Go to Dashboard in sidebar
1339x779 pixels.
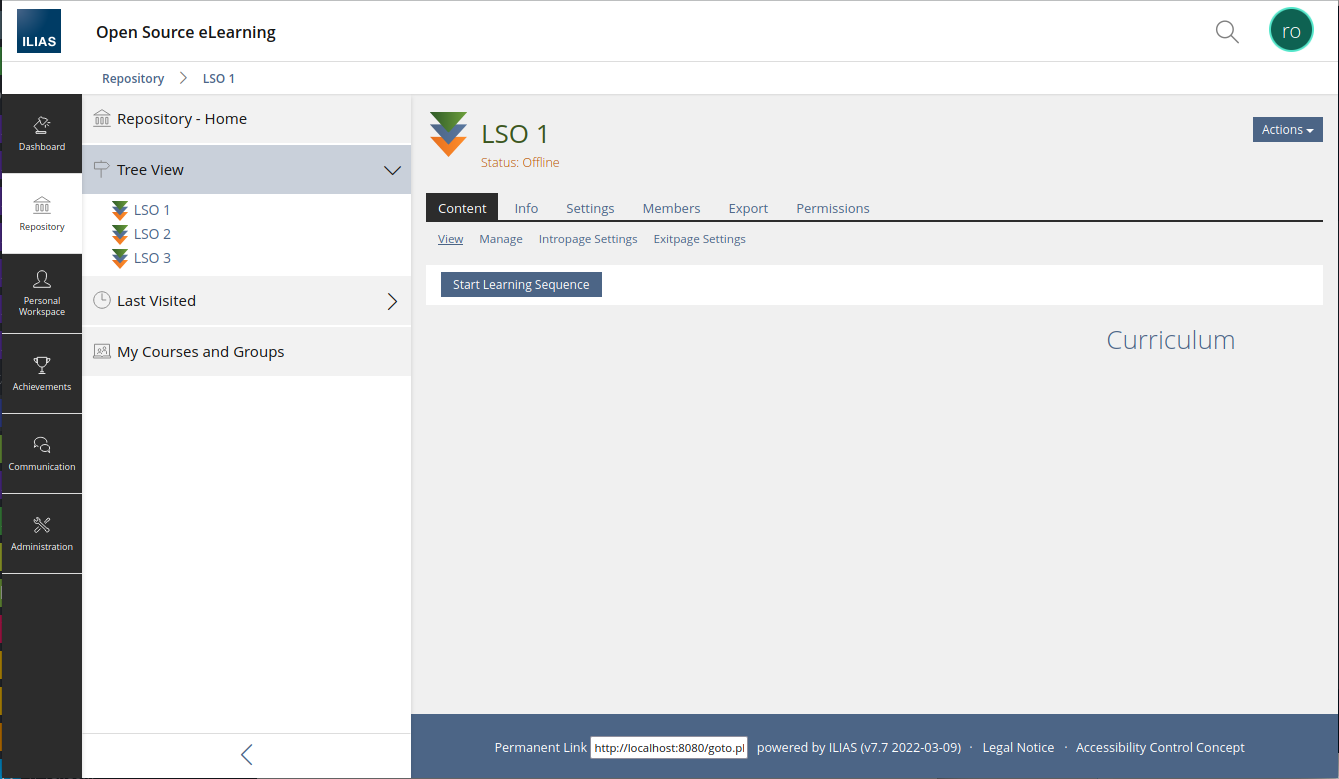point(42,134)
